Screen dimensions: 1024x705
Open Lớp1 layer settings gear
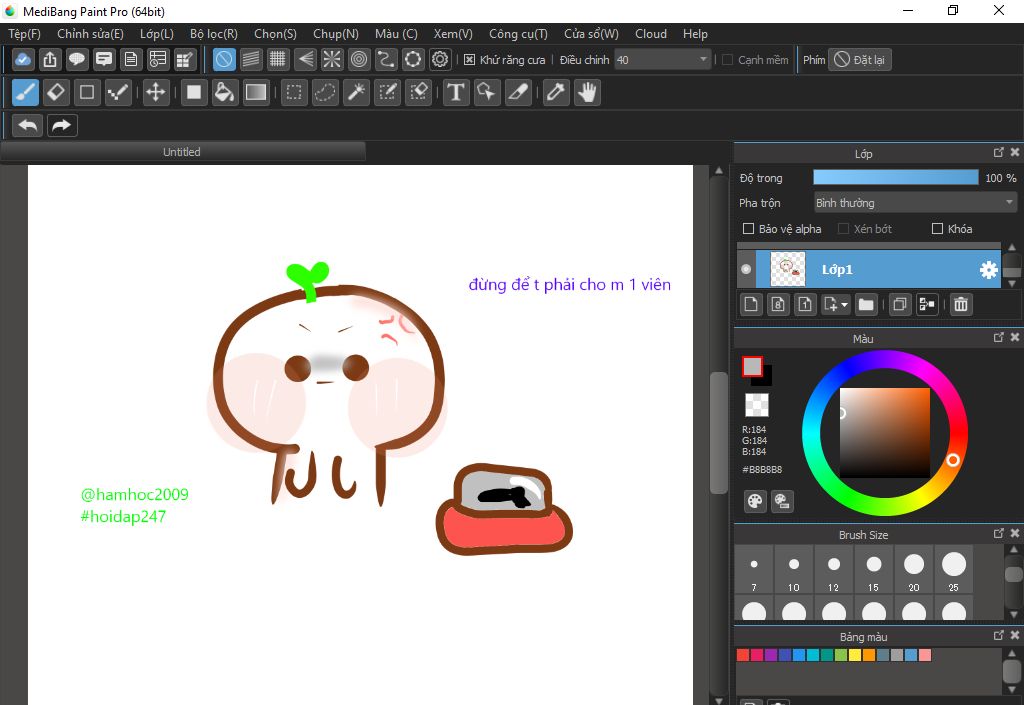(x=989, y=270)
